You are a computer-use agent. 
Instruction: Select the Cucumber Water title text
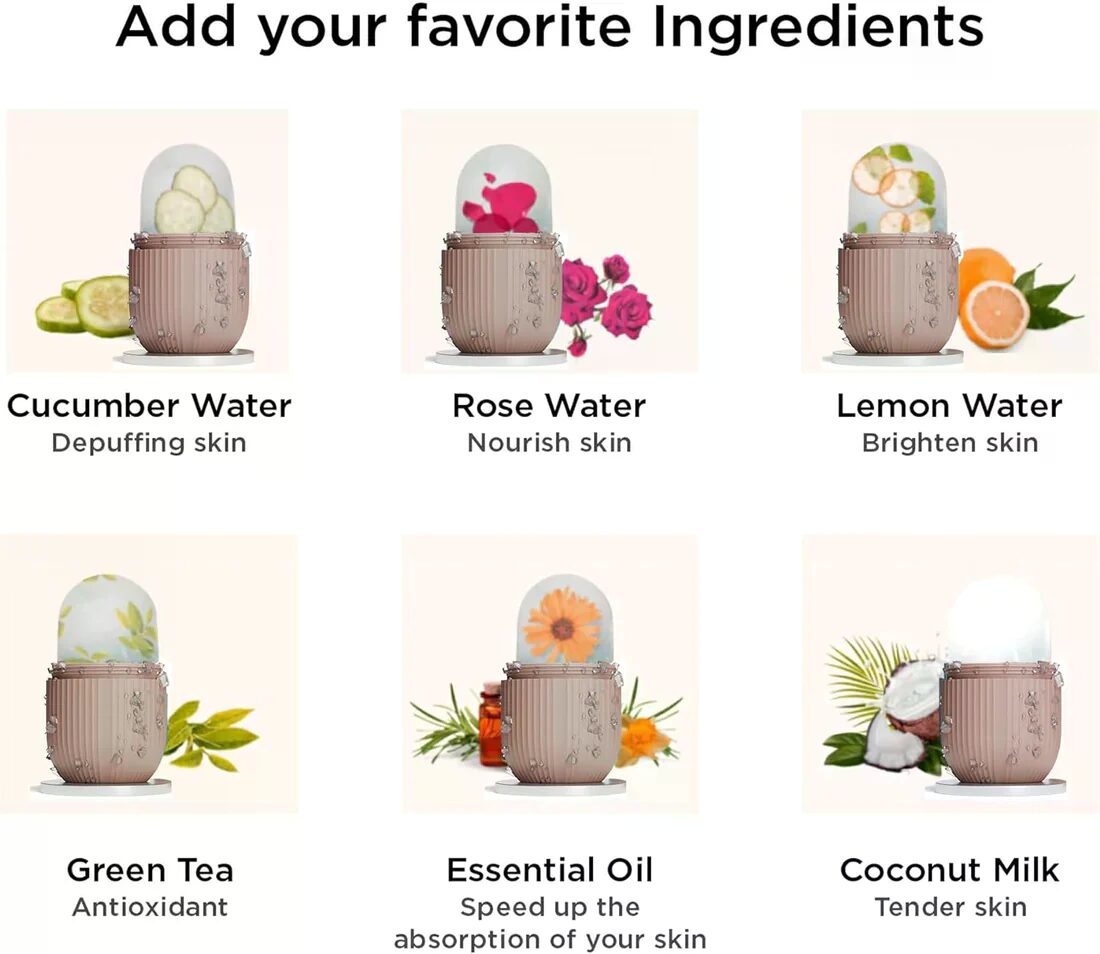[x=149, y=405]
